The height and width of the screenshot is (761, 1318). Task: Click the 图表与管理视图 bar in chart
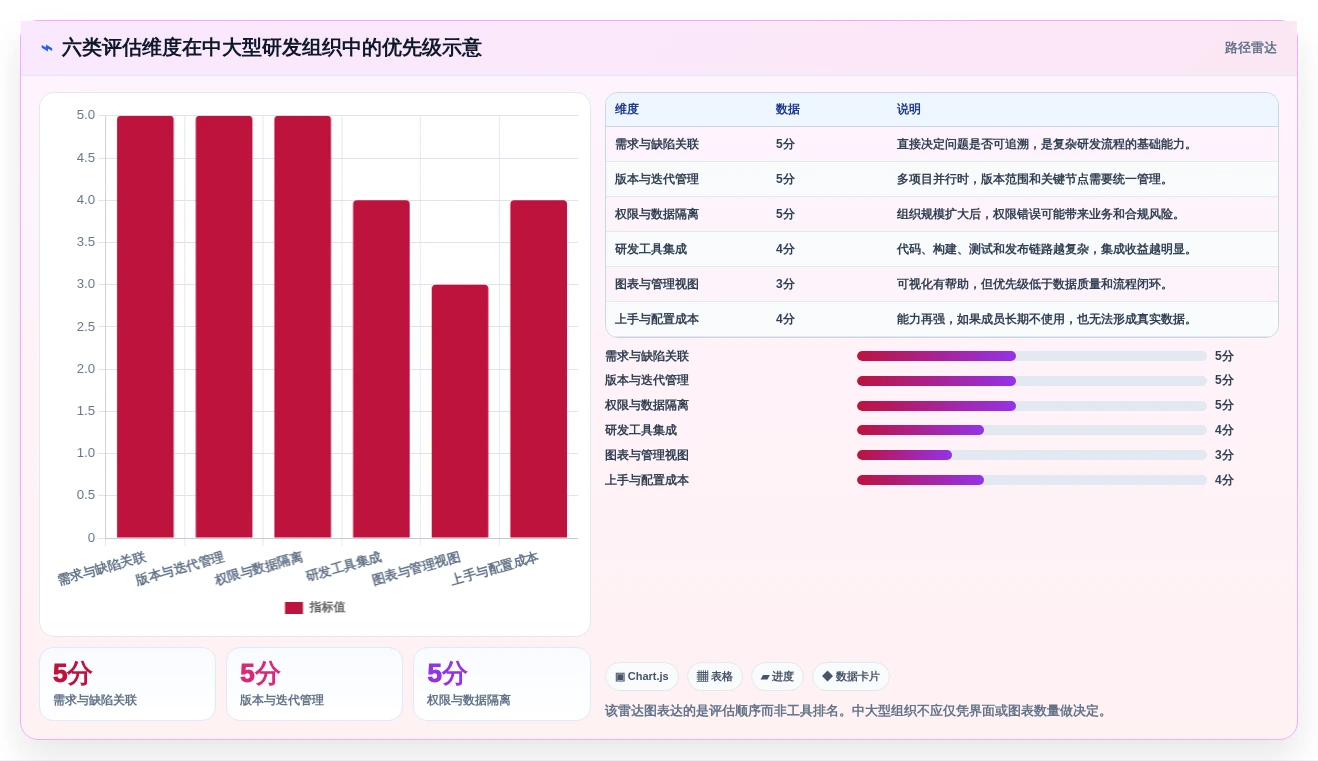460,411
